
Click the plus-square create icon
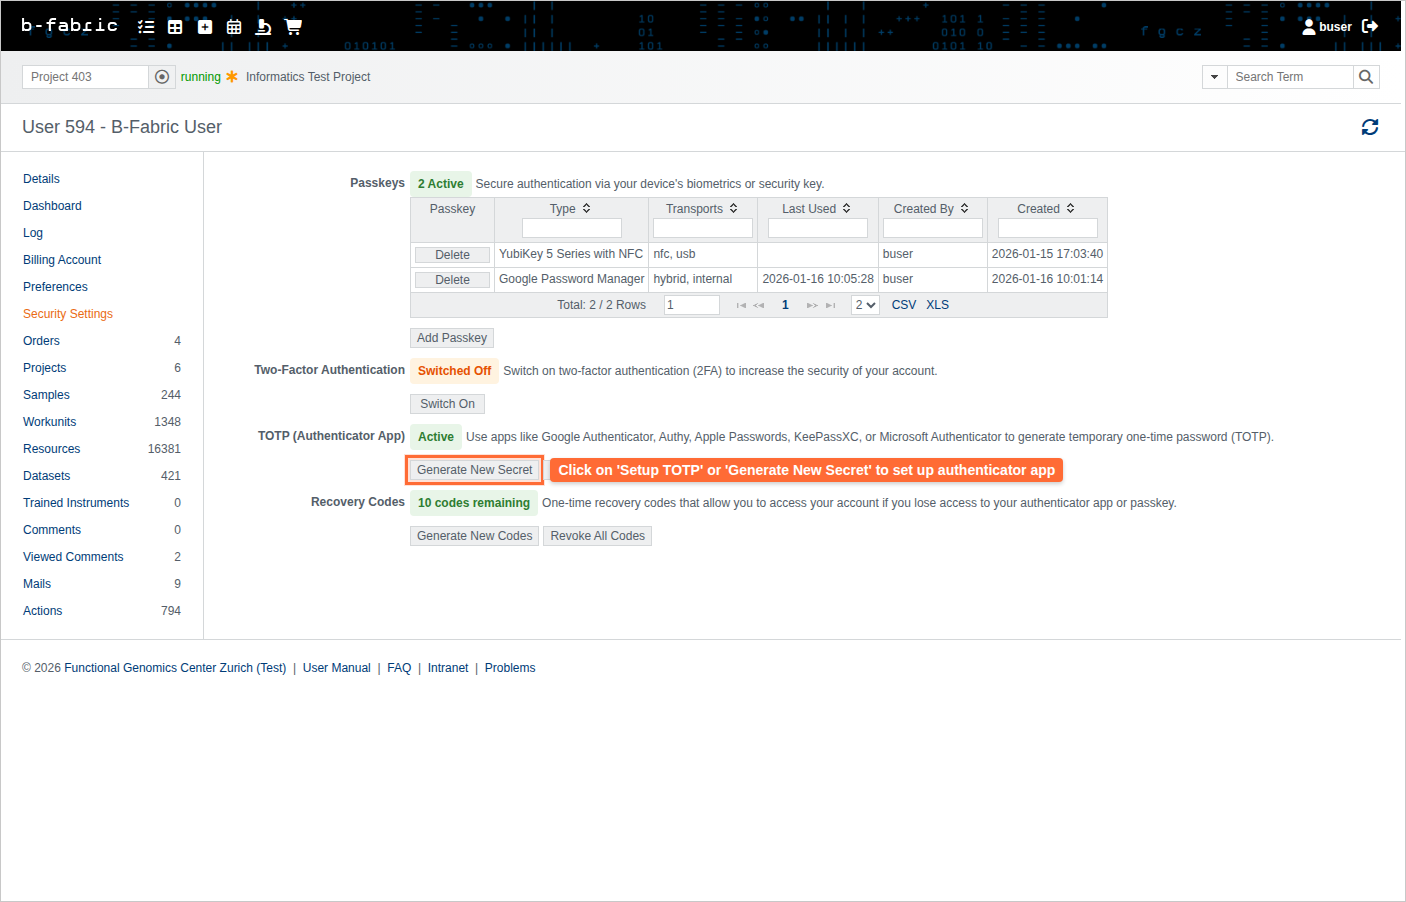point(205,27)
